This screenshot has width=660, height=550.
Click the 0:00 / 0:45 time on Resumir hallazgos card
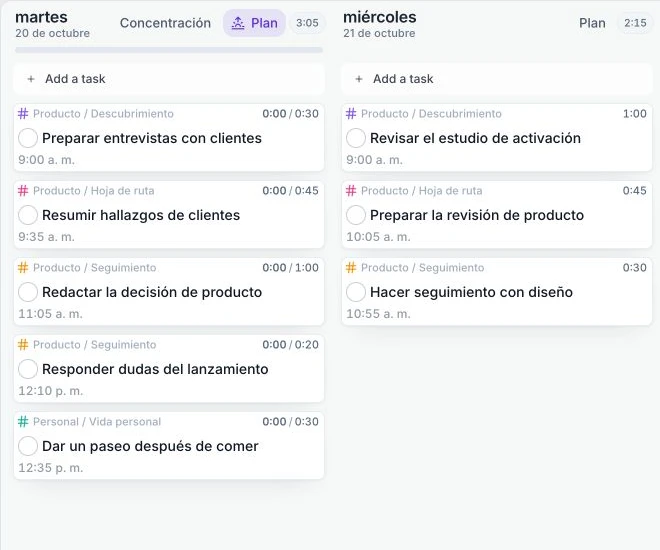pyautogui.click(x=290, y=191)
